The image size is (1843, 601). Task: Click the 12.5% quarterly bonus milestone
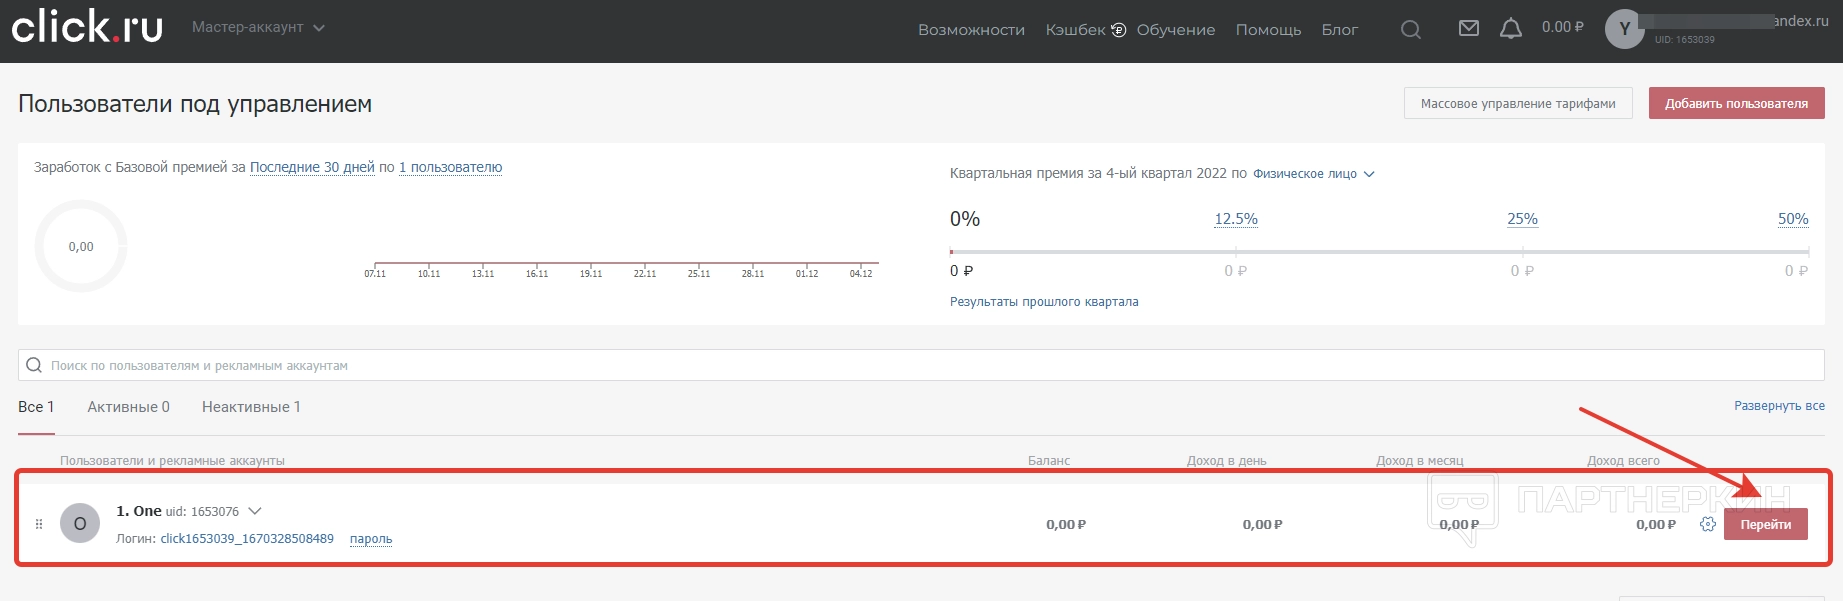point(1235,219)
